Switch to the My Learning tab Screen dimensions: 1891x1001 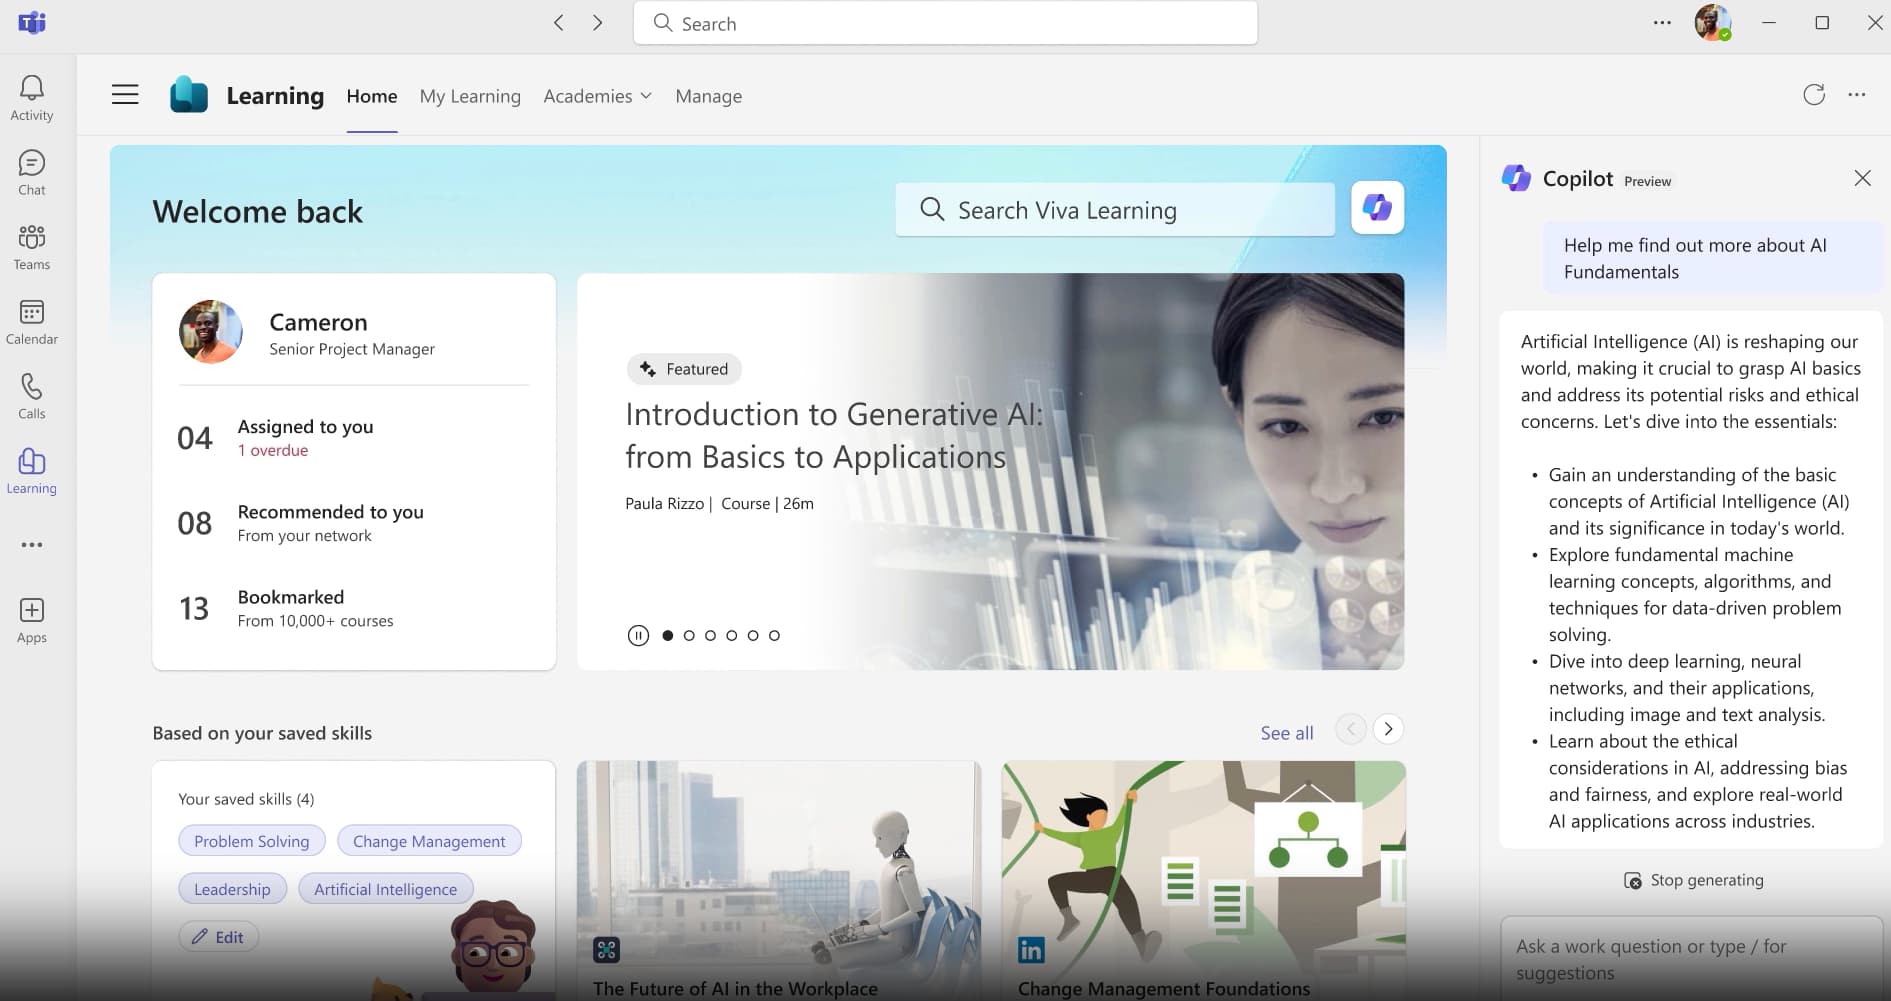470,96
